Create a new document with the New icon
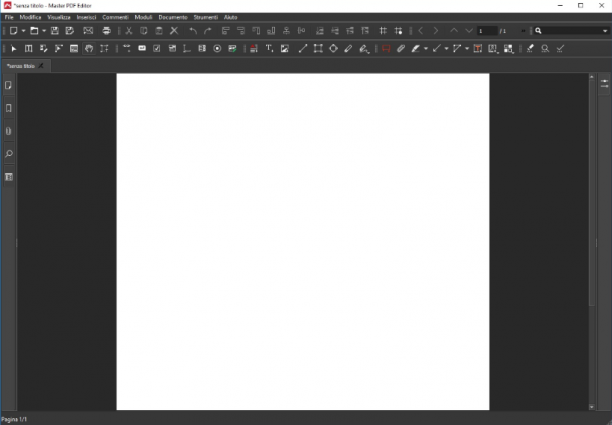 tap(14, 31)
